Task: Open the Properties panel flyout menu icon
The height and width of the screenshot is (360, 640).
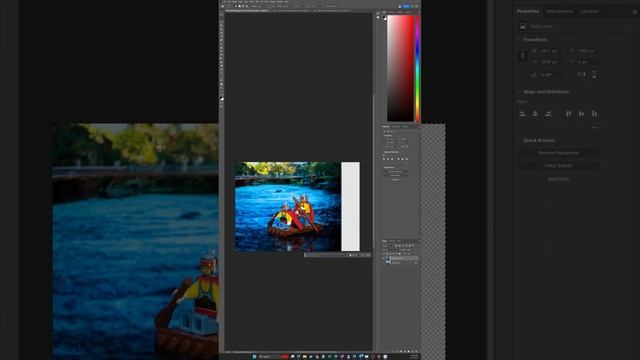Action: [x=635, y=12]
